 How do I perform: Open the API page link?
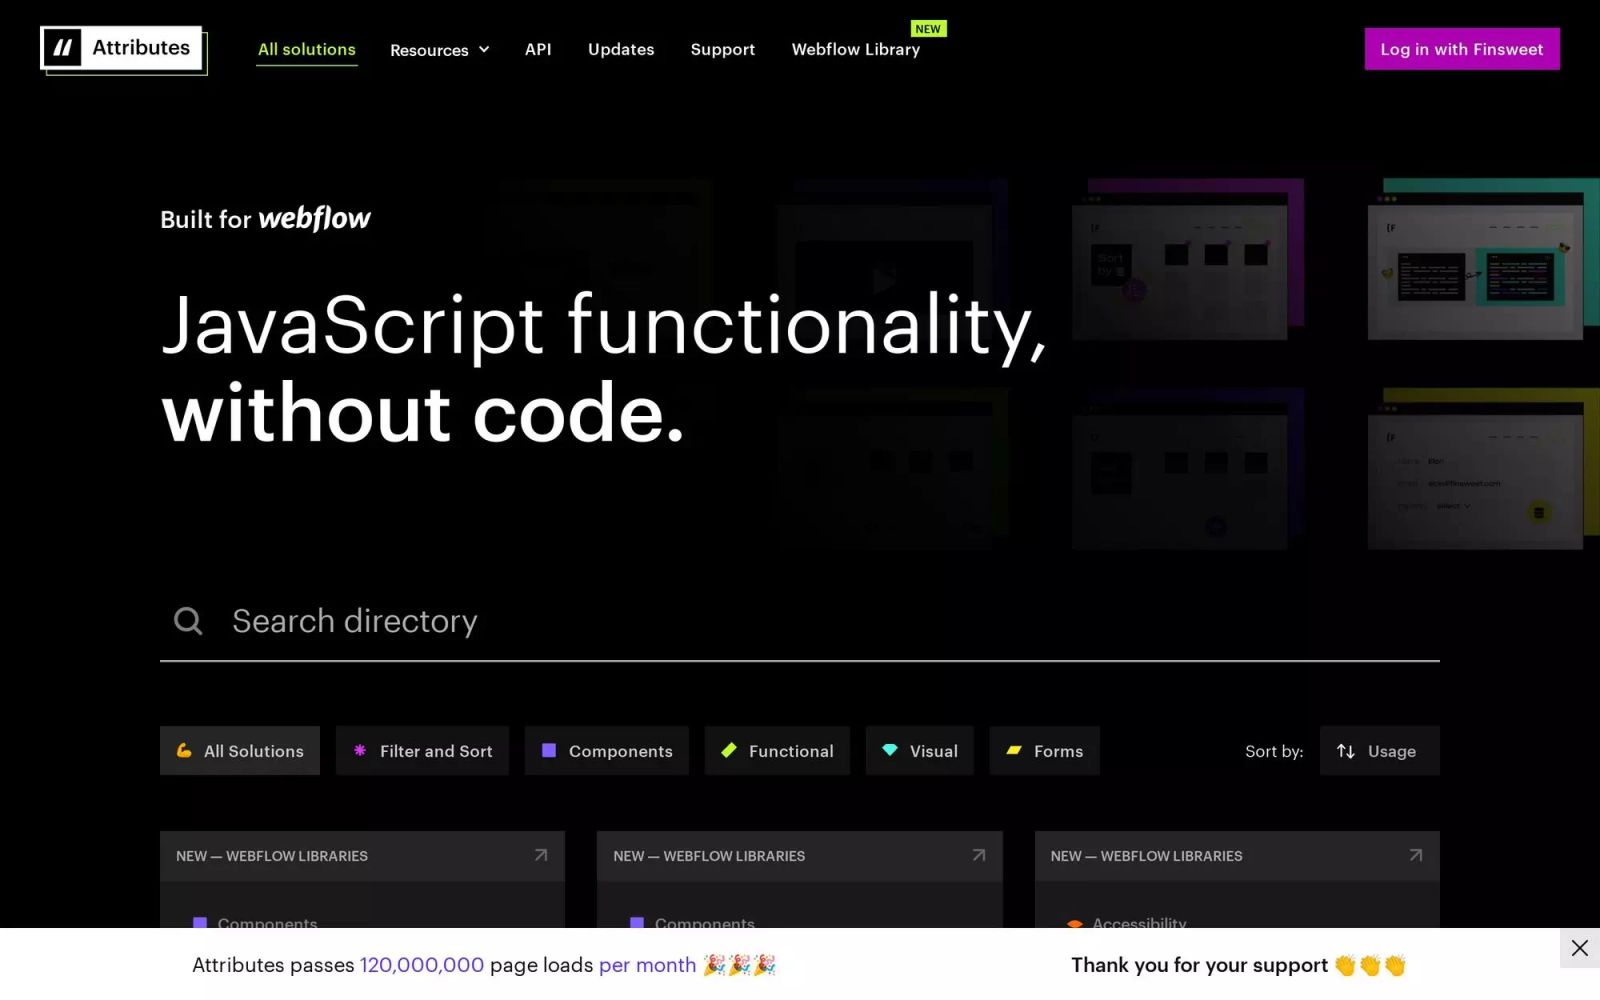click(x=538, y=49)
